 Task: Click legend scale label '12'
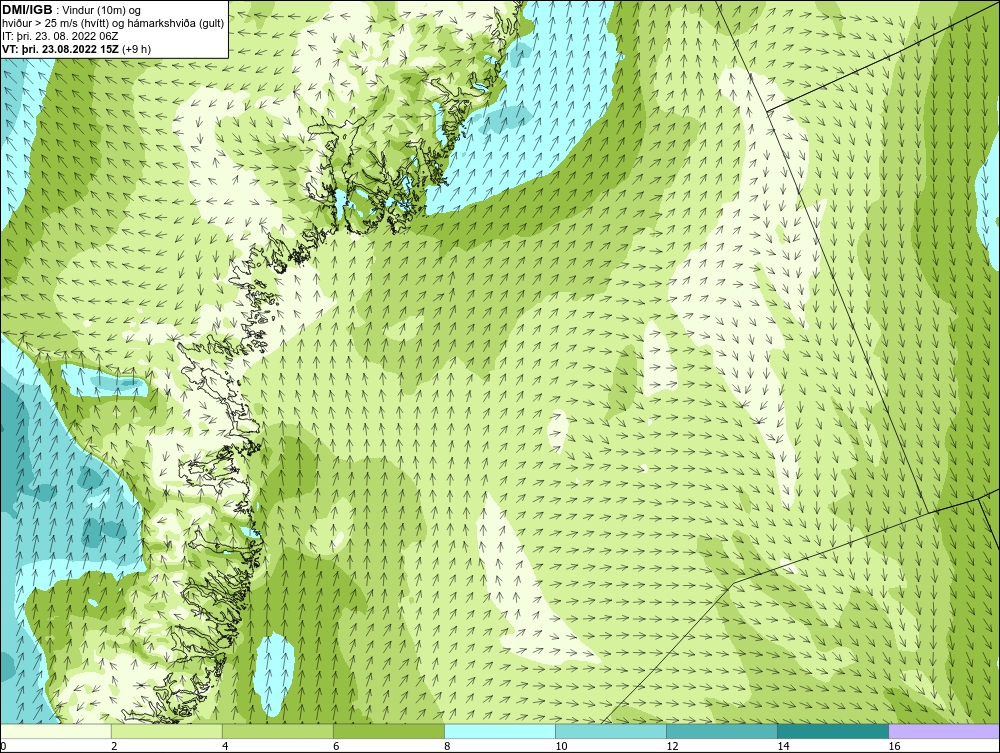(672, 746)
